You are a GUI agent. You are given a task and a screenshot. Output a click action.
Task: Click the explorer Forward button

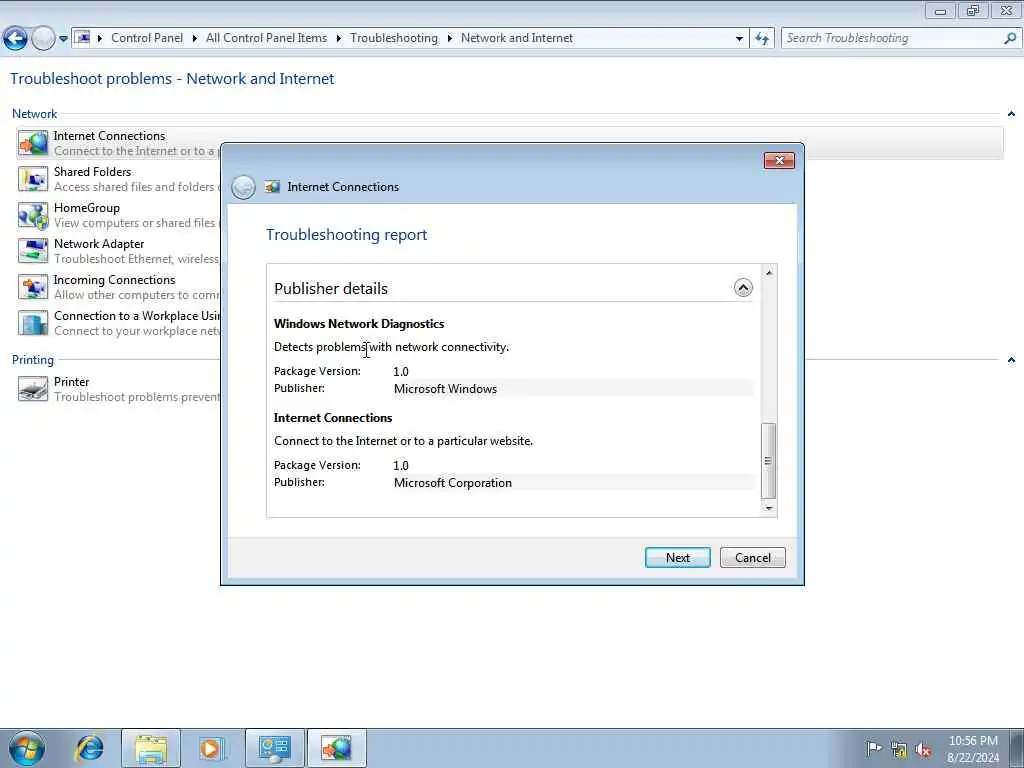pyautogui.click(x=43, y=39)
